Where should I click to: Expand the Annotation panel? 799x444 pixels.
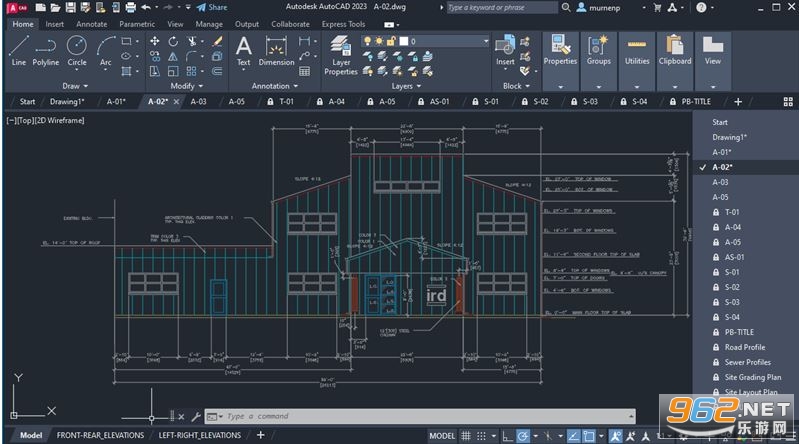point(275,86)
